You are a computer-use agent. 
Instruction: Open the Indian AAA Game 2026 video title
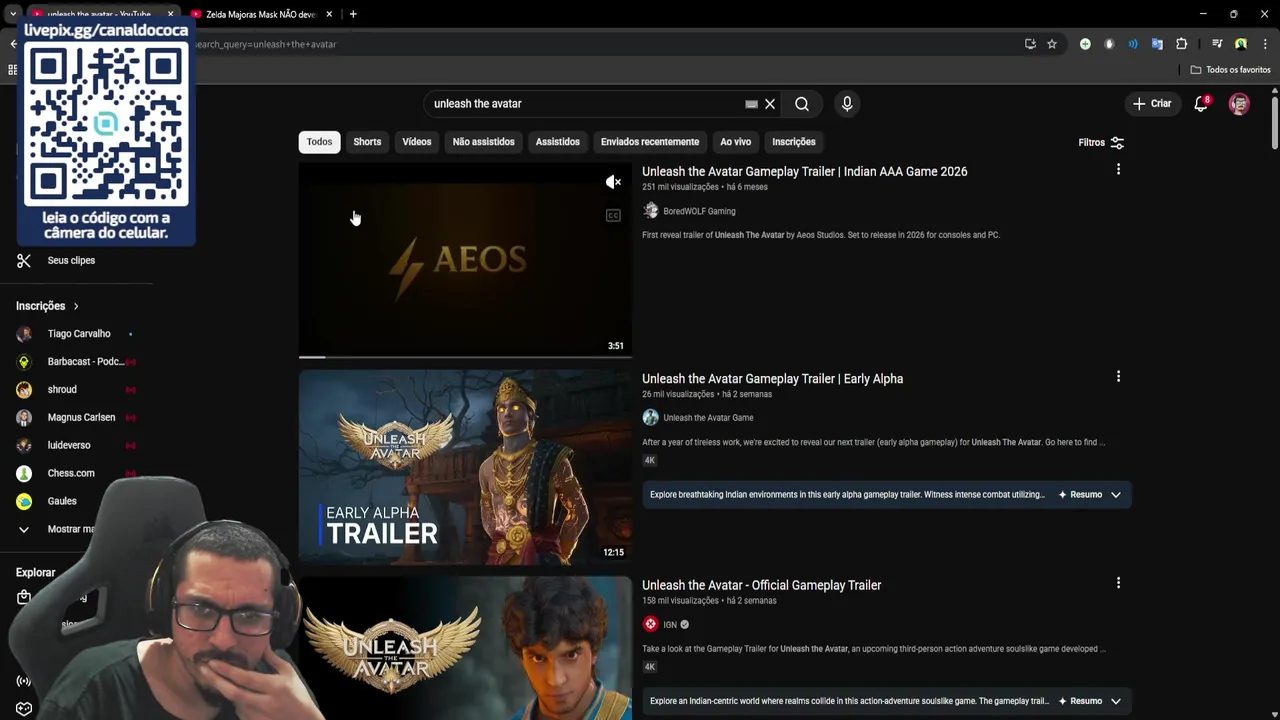click(x=804, y=172)
